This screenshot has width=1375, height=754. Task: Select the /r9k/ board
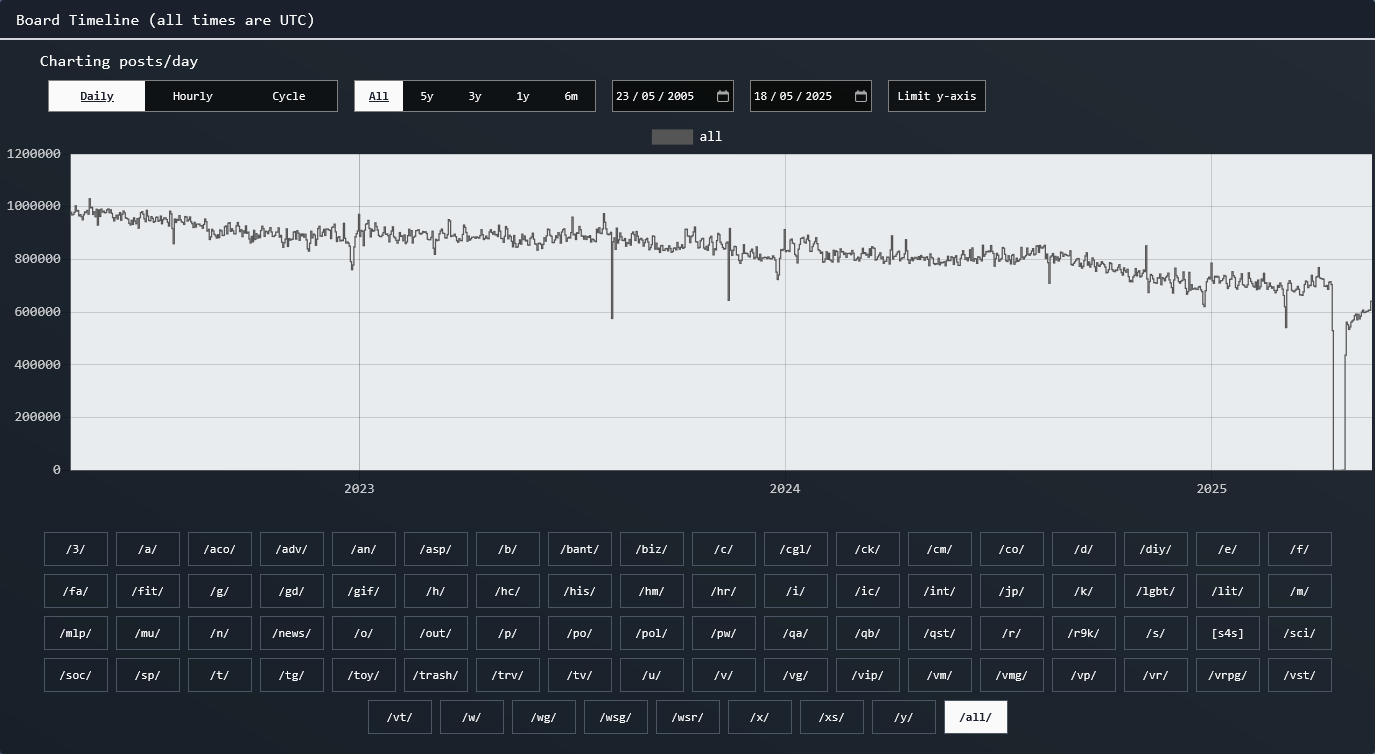click(x=1084, y=633)
